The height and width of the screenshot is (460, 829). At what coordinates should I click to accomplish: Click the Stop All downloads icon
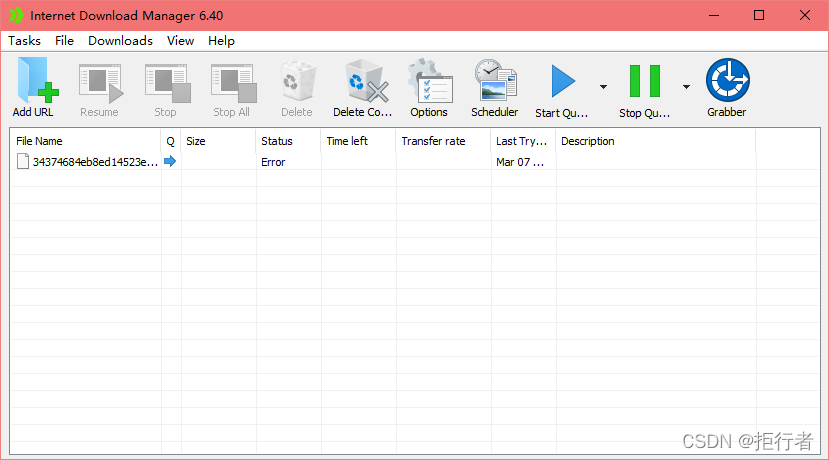[x=234, y=84]
